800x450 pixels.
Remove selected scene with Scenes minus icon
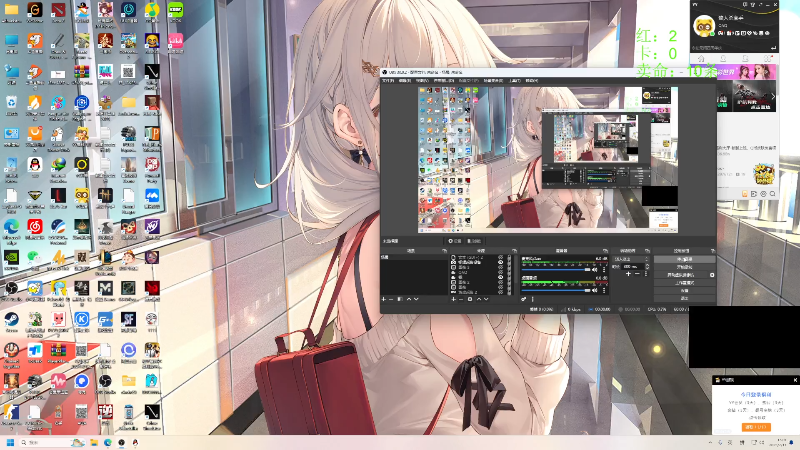(x=391, y=299)
